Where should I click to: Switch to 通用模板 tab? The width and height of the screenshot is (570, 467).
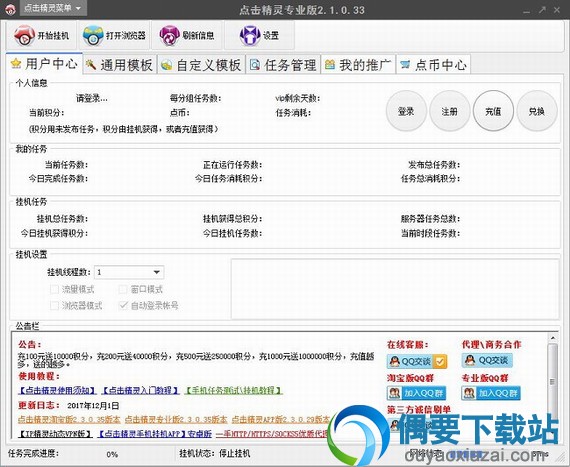tap(120, 65)
